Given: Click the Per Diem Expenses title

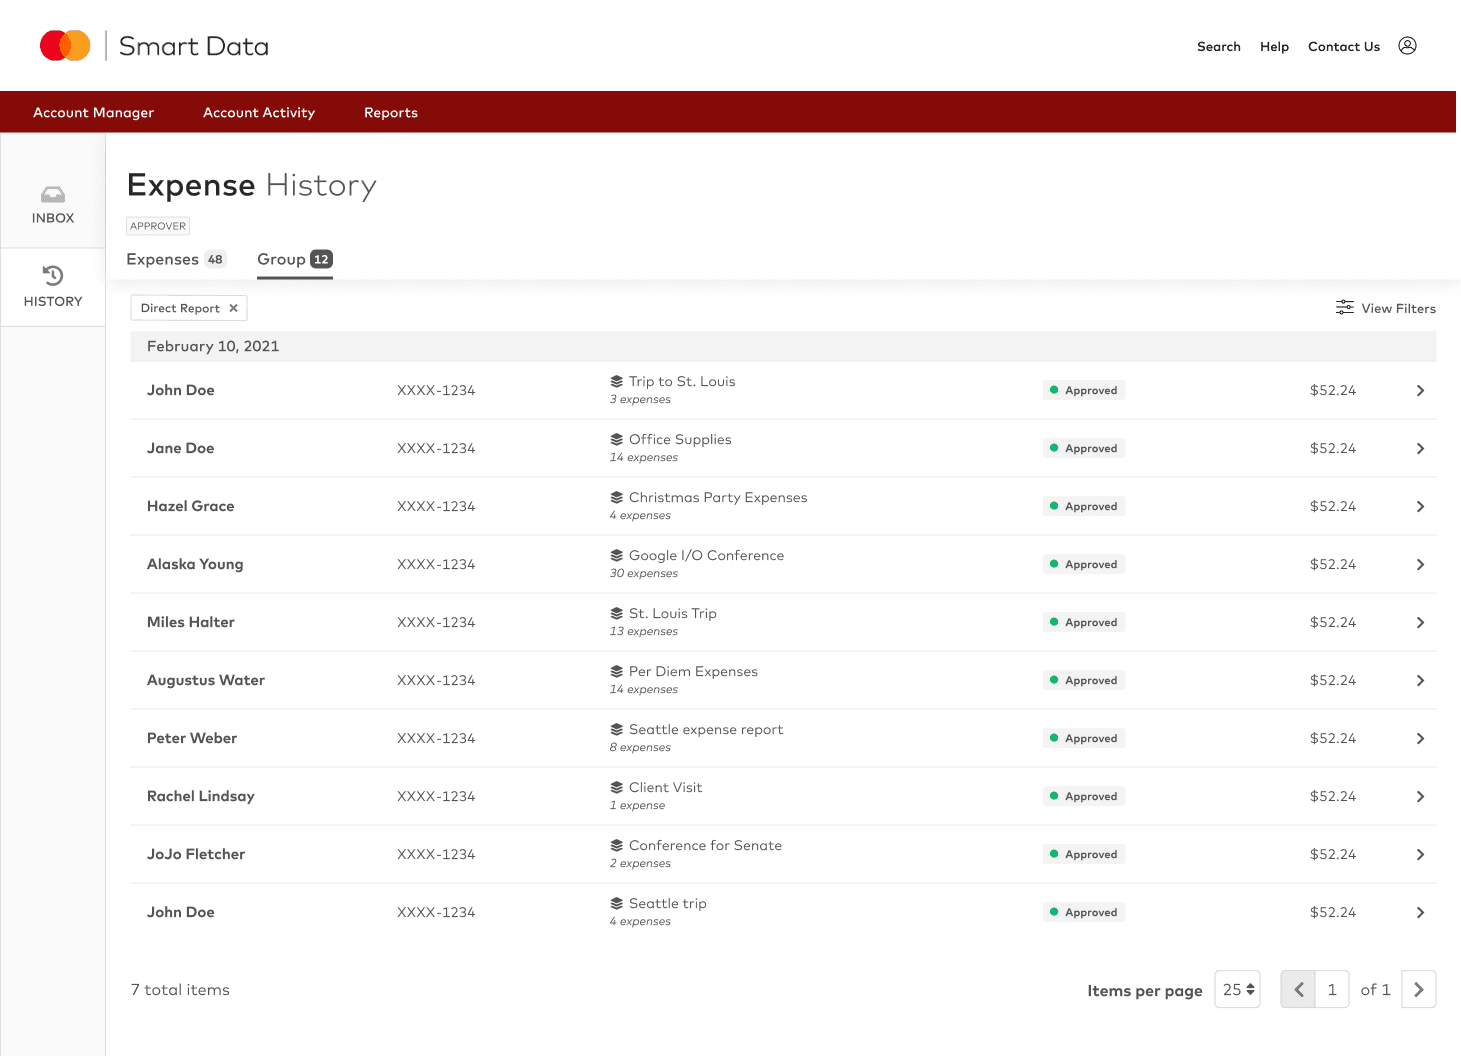Looking at the screenshot, I should (x=693, y=671).
